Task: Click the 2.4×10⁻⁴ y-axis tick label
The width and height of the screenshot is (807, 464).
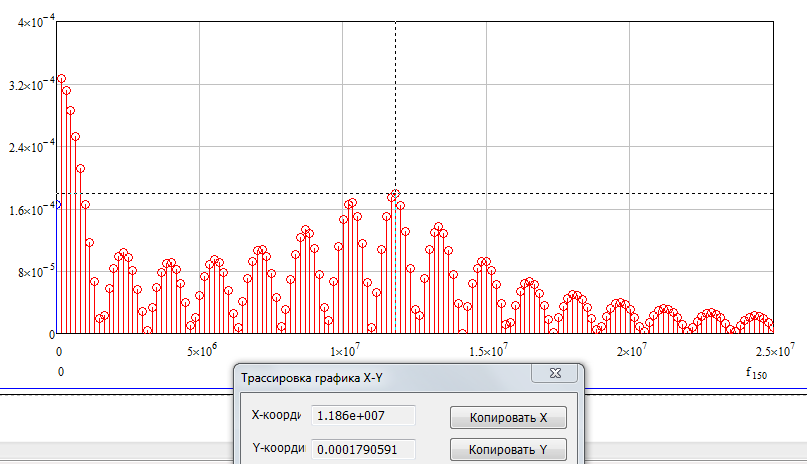Action: click(32, 147)
